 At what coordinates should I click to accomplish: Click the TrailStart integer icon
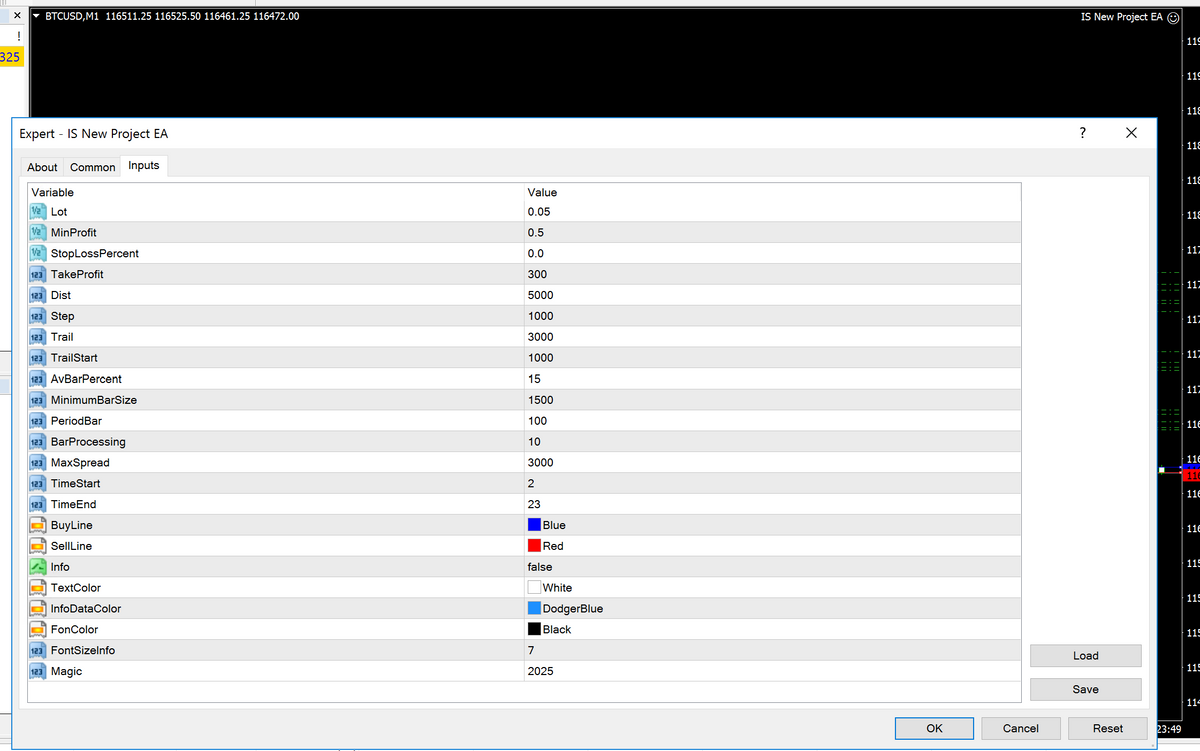[x=37, y=358]
